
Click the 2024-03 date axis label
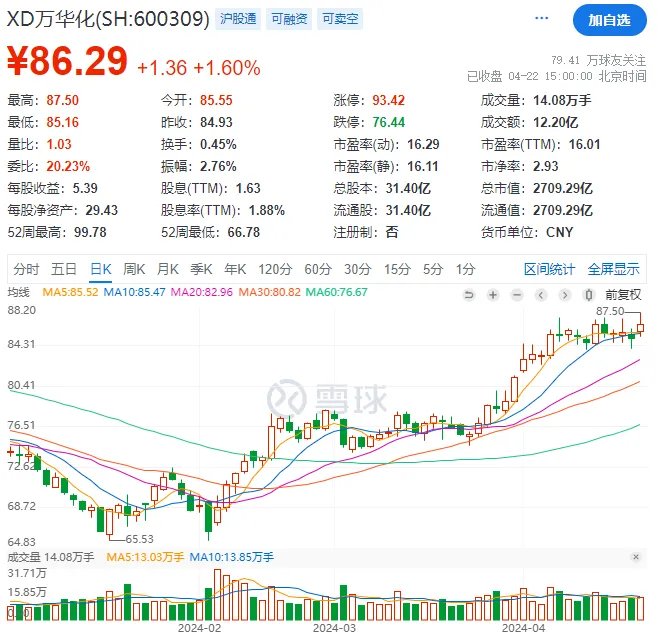tap(335, 628)
